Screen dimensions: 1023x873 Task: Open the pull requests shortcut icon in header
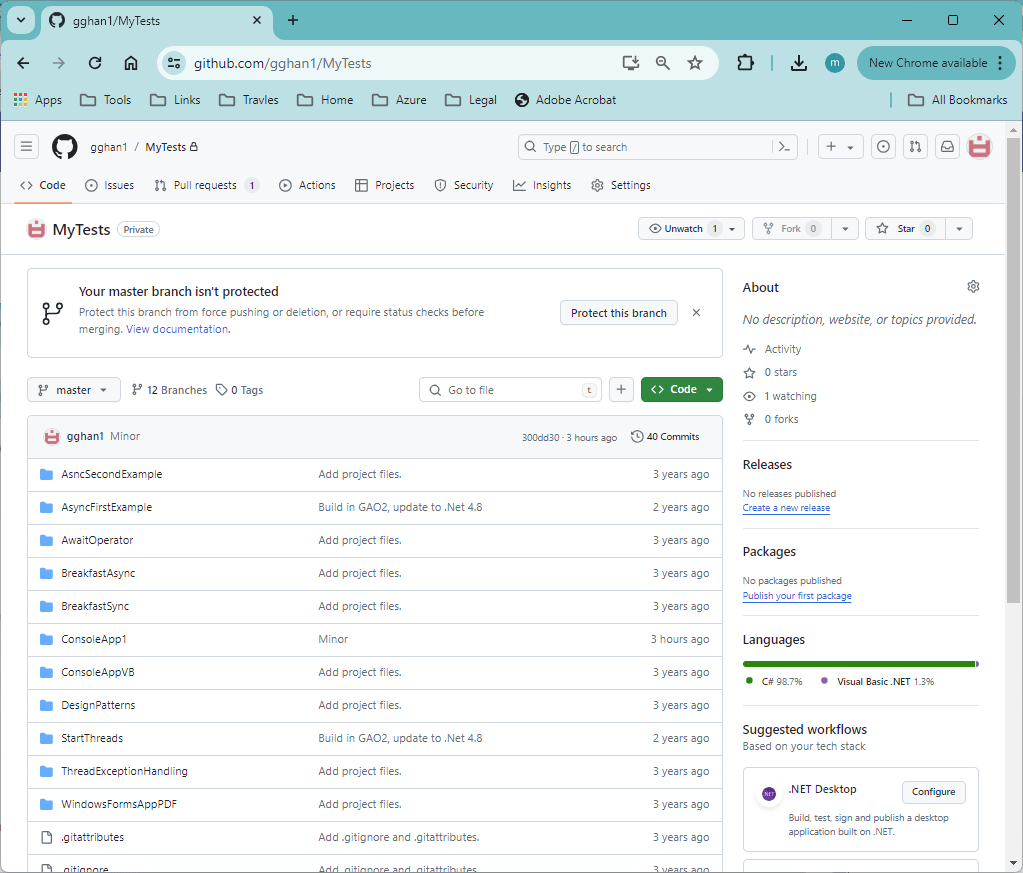pos(915,147)
